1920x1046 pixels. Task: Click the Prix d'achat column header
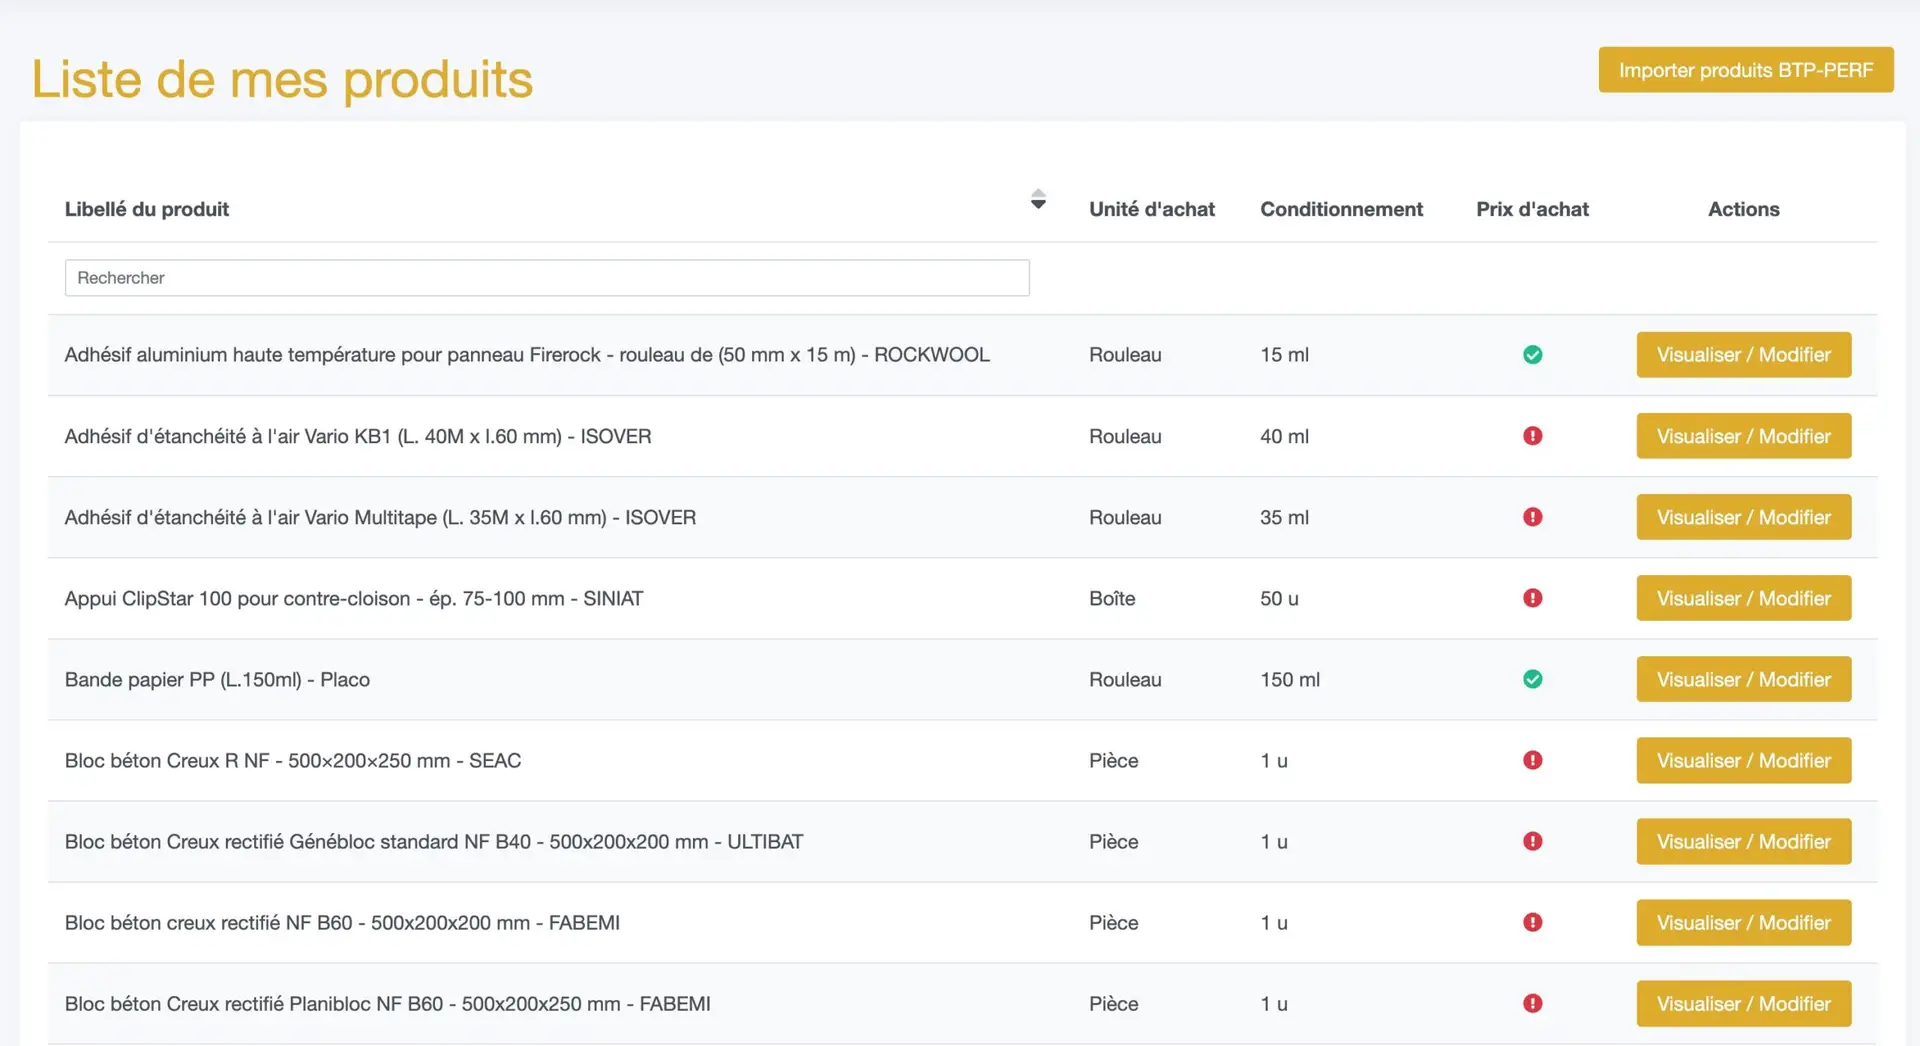click(x=1532, y=209)
